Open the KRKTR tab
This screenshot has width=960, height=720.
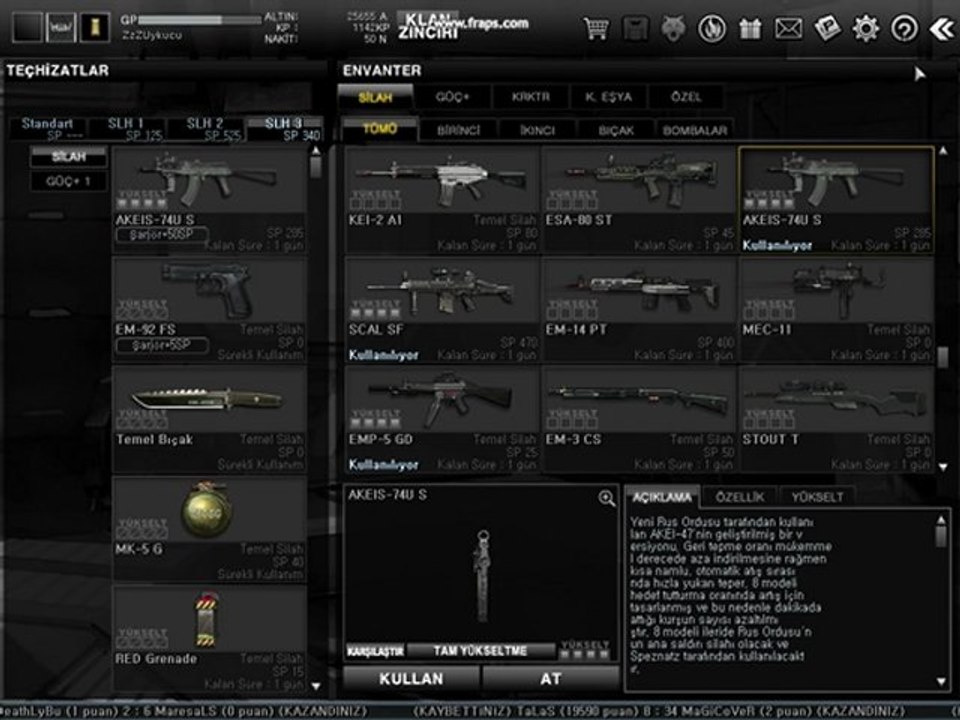pyautogui.click(x=531, y=97)
